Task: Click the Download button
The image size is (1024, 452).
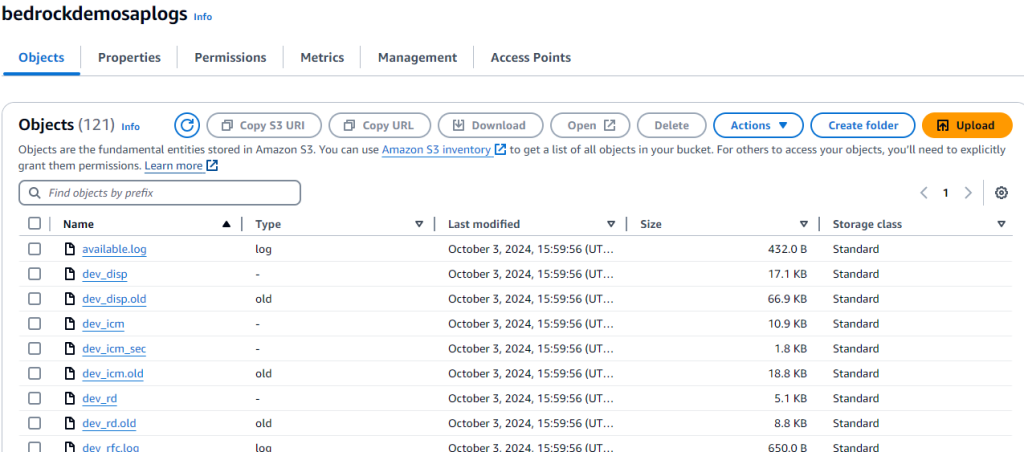Action: coord(490,125)
